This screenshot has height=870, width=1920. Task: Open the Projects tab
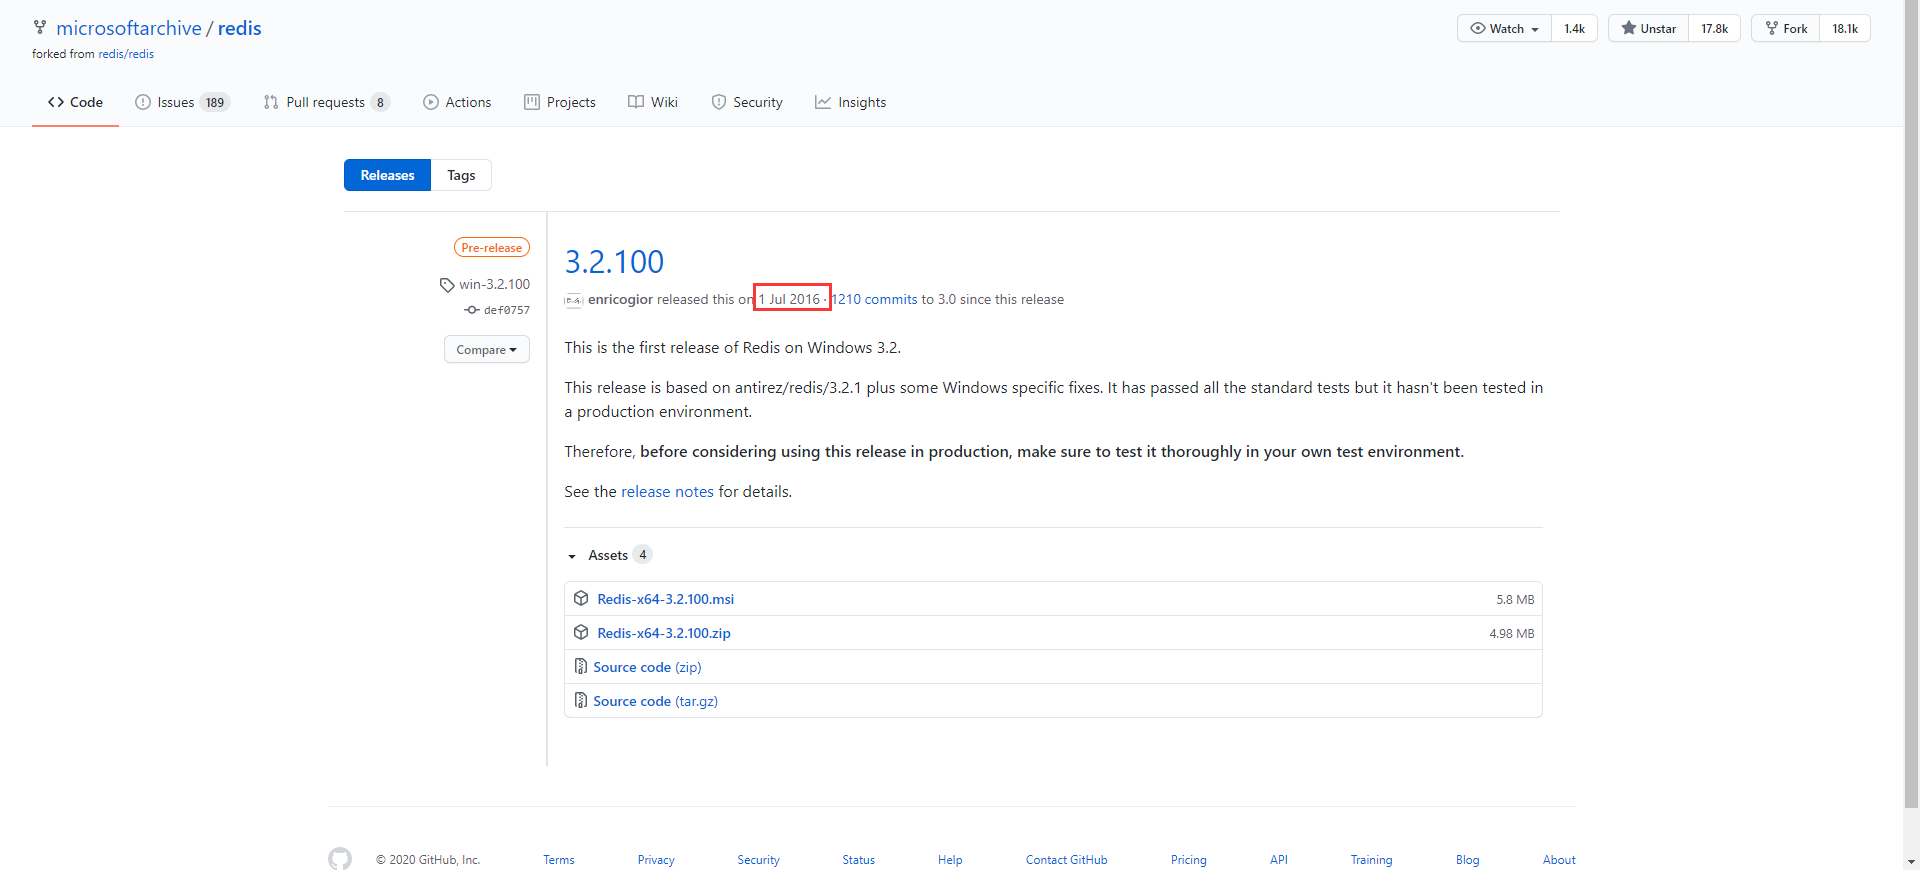click(x=560, y=102)
